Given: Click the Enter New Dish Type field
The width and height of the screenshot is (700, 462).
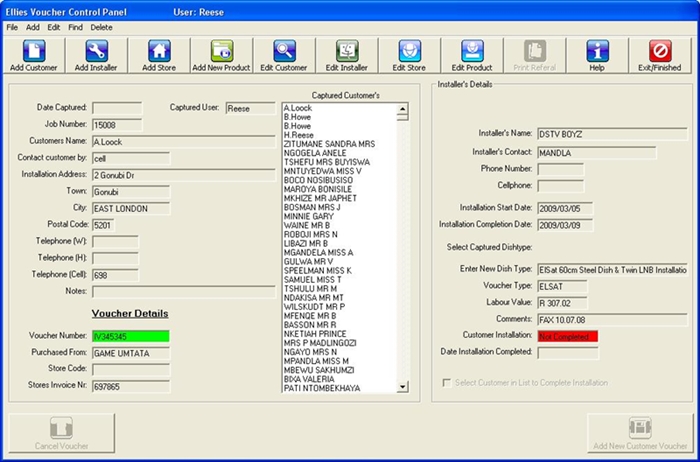Looking at the screenshot, I should click(612, 270).
